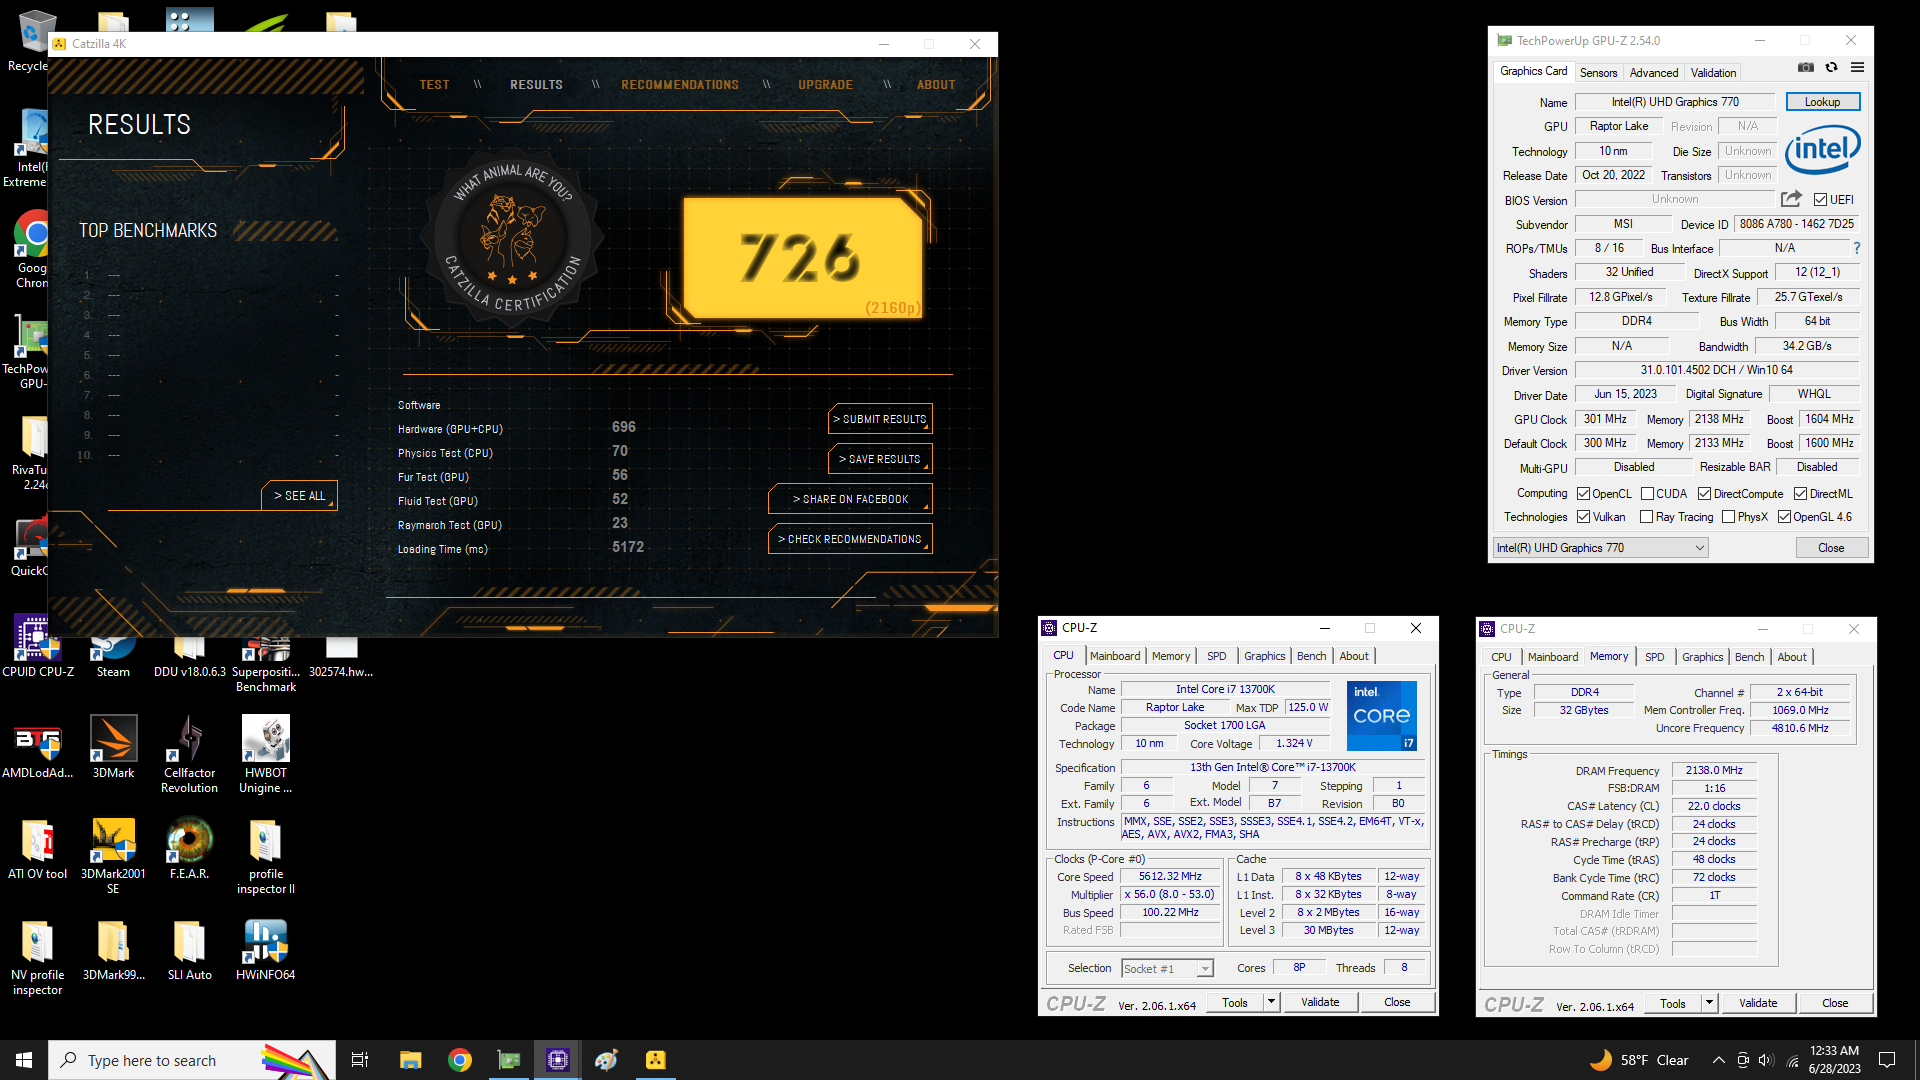Image resolution: width=1920 pixels, height=1080 pixels.
Task: Open the SPD tab in CPU-Z Memory window
Action: coord(1654,657)
